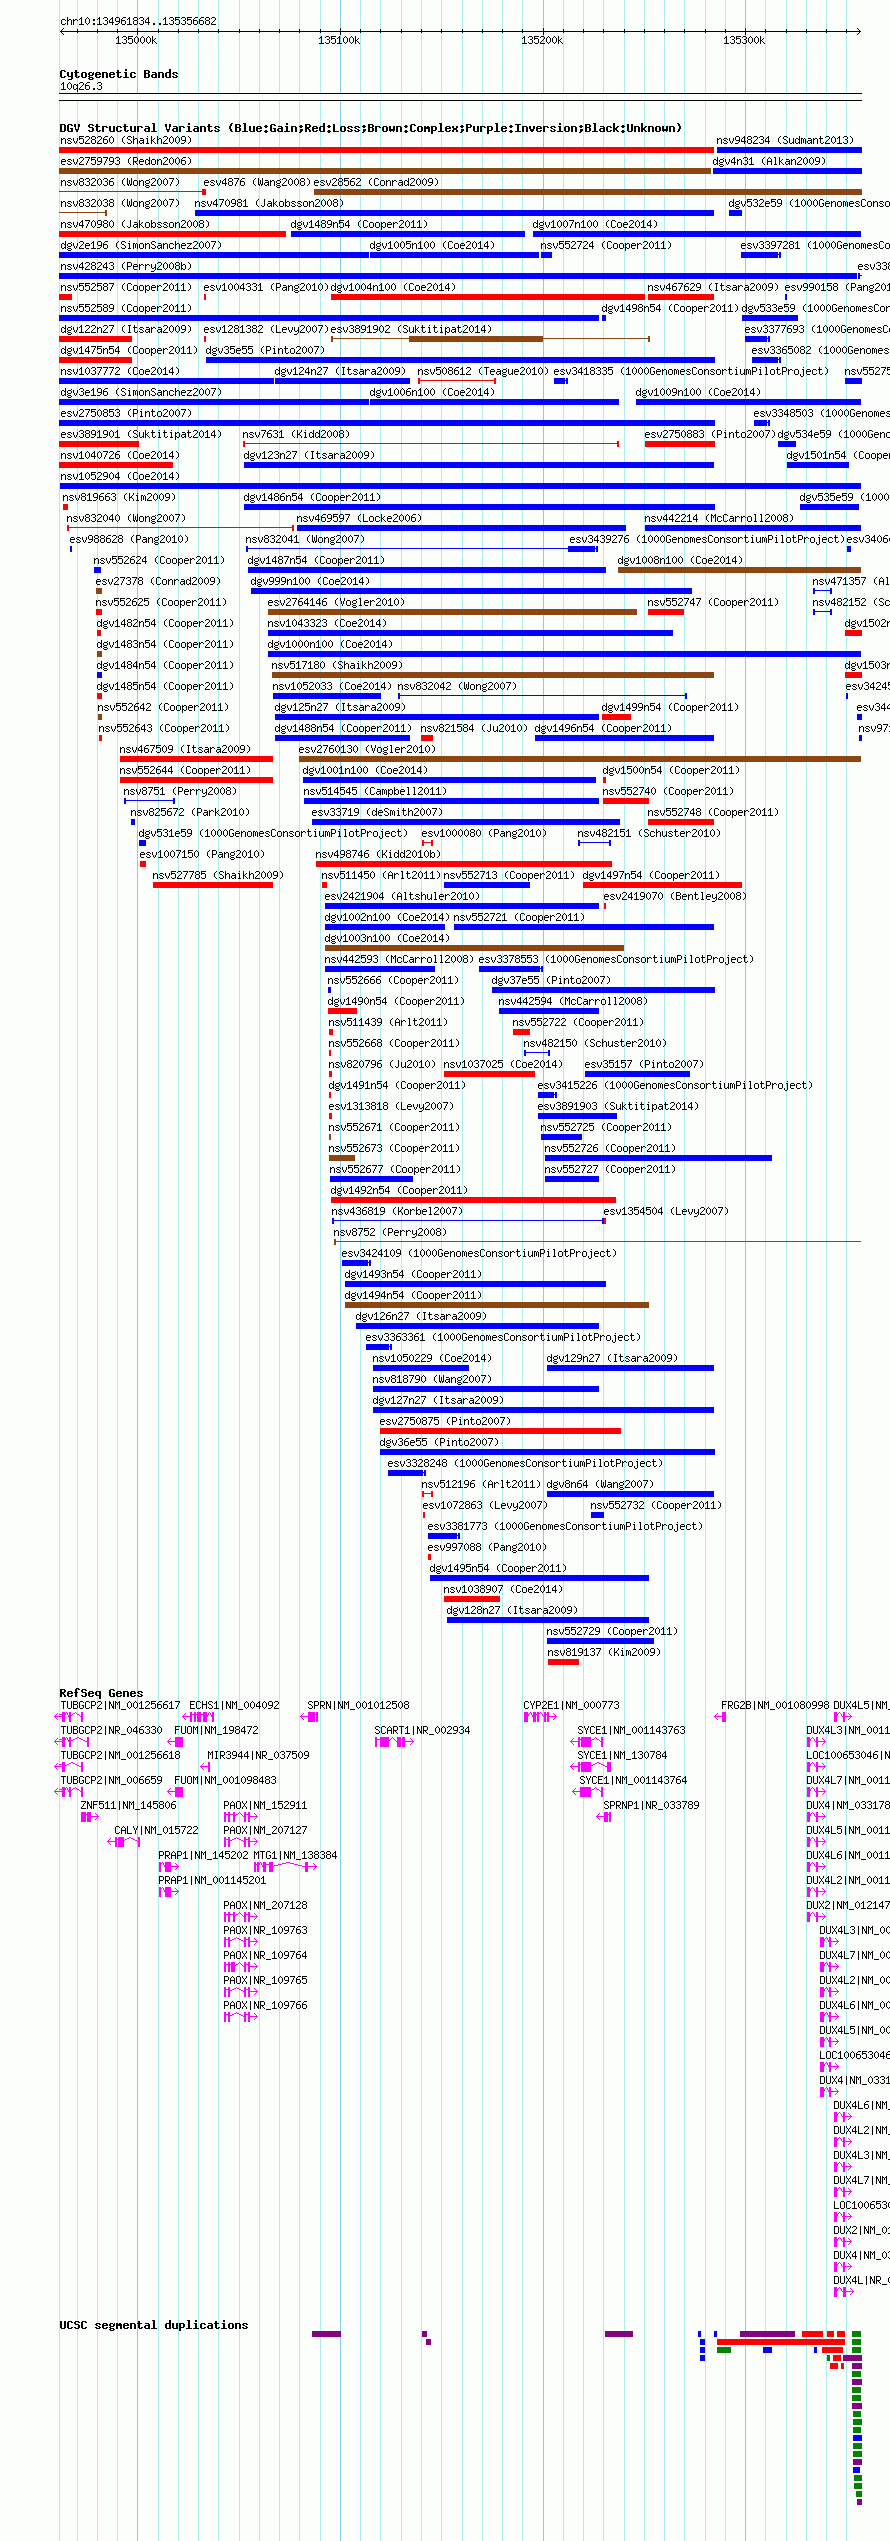Viewport: 890px width, 2541px height.
Task: Open the UCSC segmental duplications track title
Action: point(154,2325)
